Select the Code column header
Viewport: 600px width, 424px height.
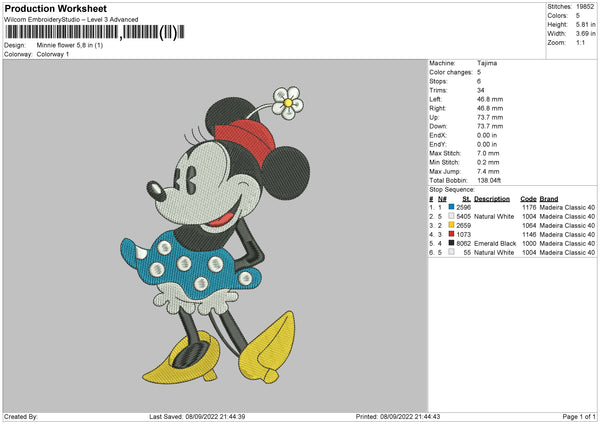coord(528,198)
